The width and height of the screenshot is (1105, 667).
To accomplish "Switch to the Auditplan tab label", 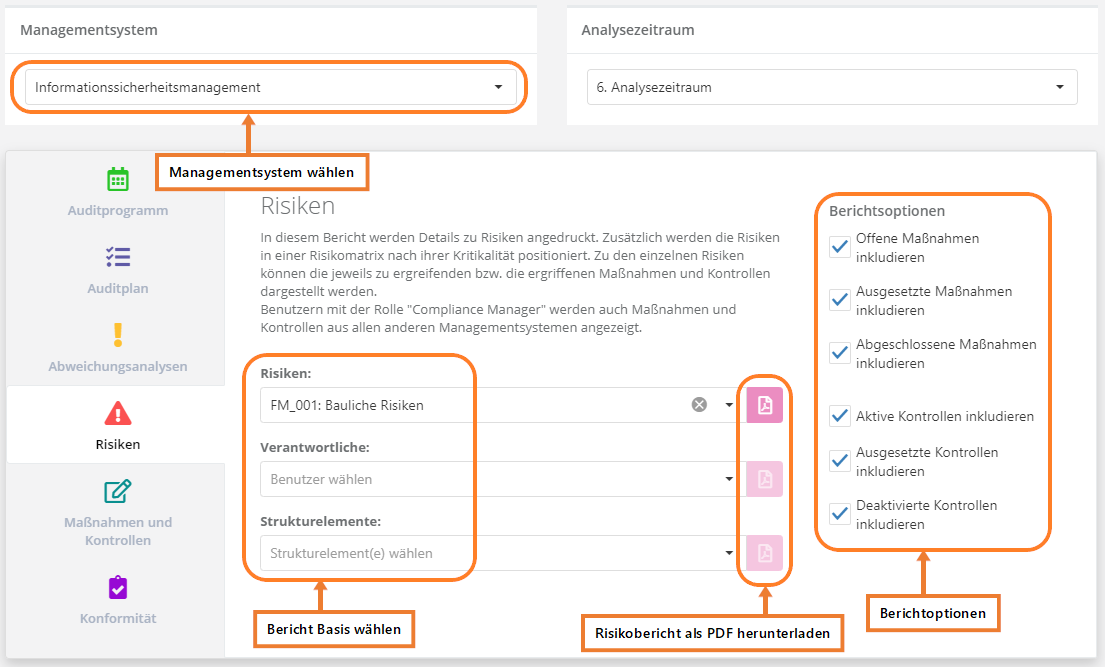I will pyautogui.click(x=118, y=289).
